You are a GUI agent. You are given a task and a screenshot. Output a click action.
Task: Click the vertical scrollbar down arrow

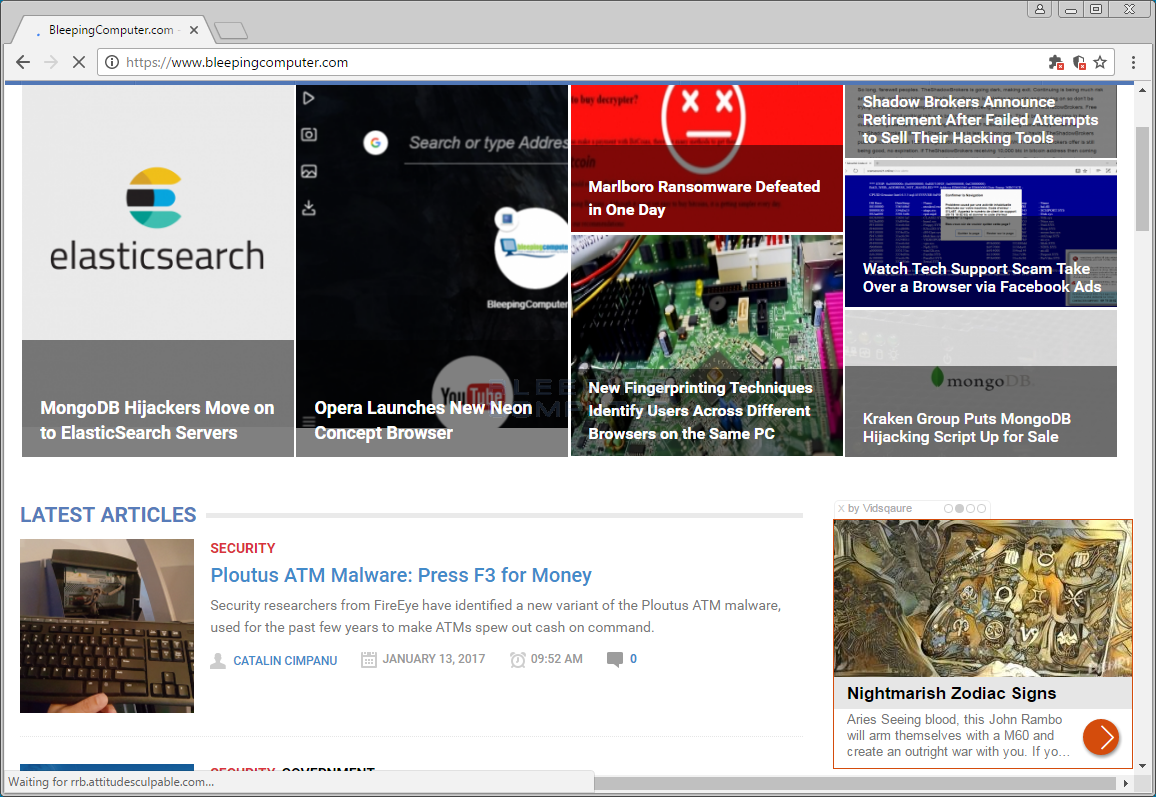click(x=1143, y=767)
